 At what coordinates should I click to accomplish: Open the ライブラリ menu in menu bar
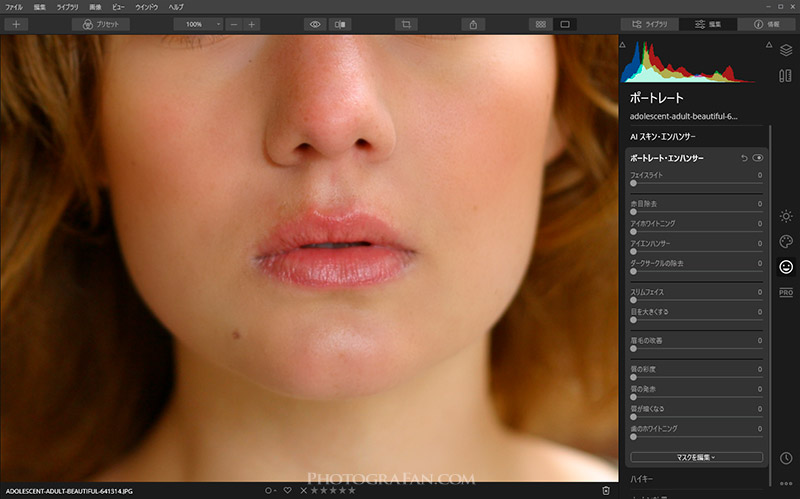tap(67, 7)
